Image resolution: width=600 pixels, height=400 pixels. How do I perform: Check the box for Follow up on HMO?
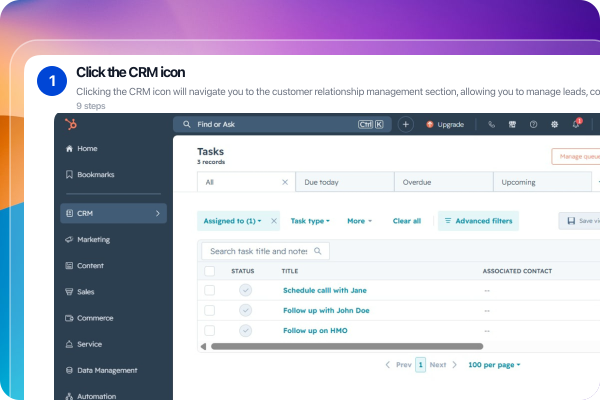coord(209,330)
